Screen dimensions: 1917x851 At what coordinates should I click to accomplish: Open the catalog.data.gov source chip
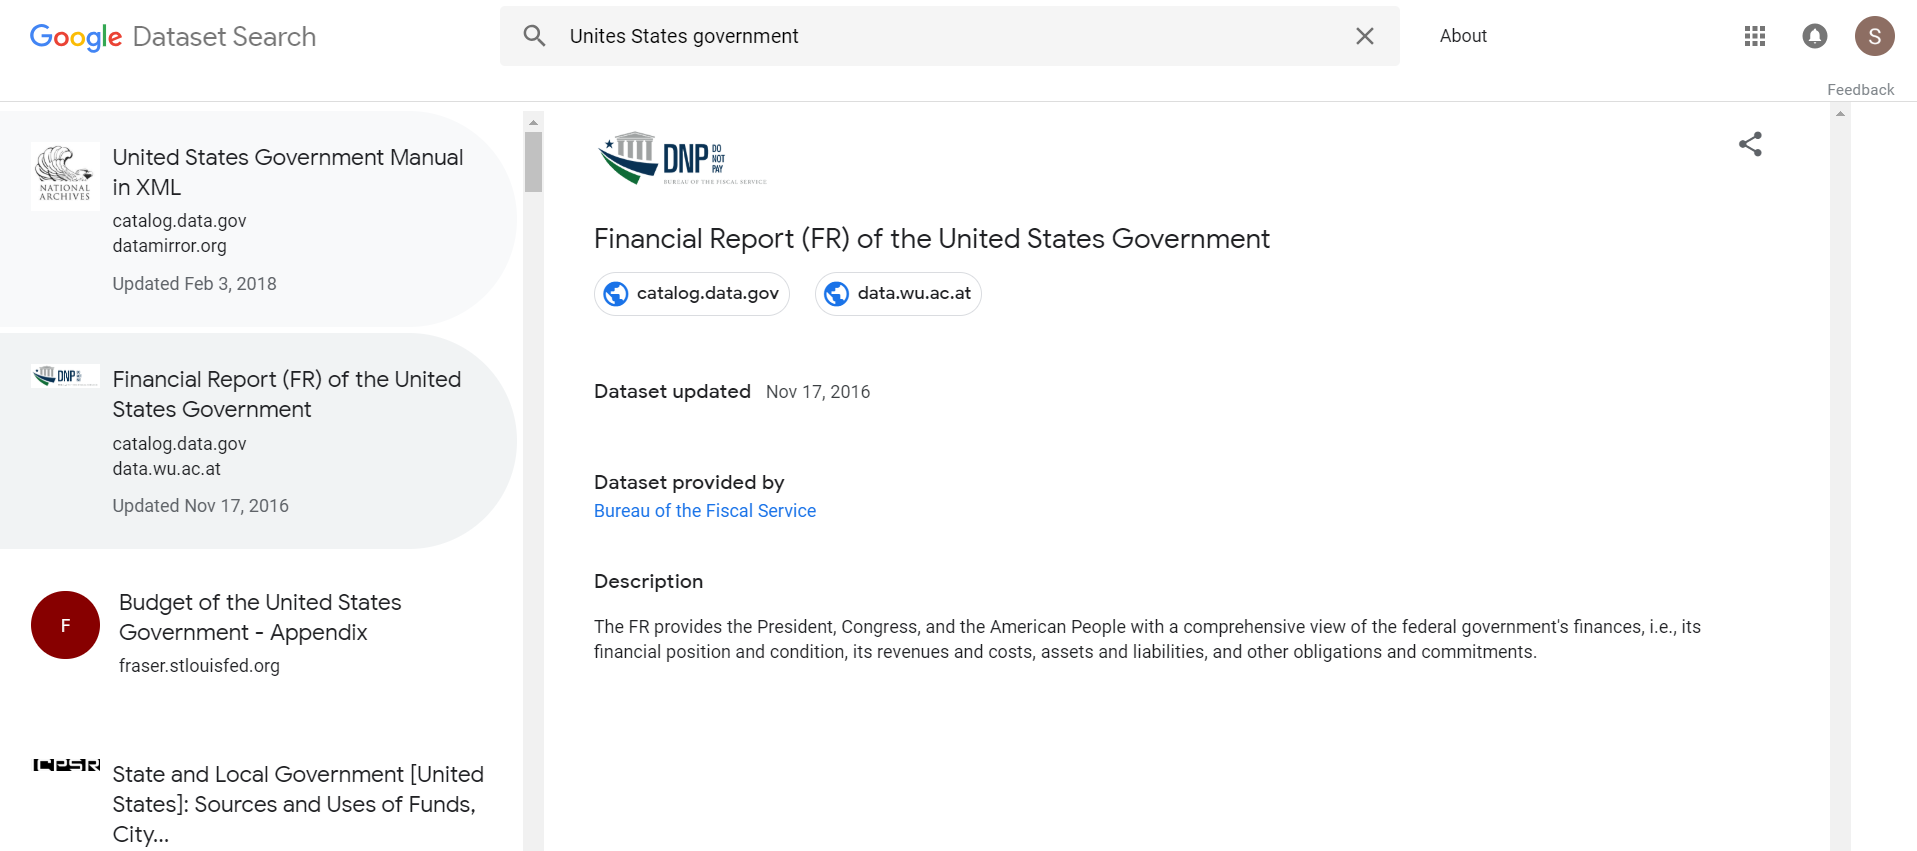pos(692,294)
